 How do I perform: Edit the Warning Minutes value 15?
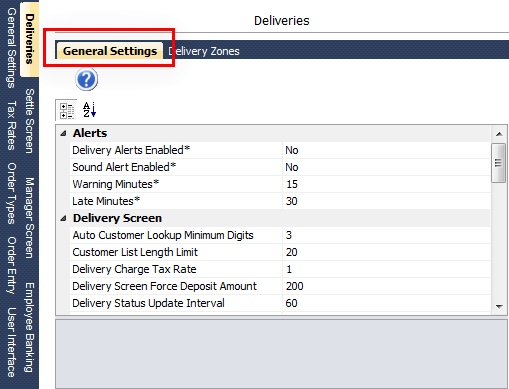click(387, 184)
